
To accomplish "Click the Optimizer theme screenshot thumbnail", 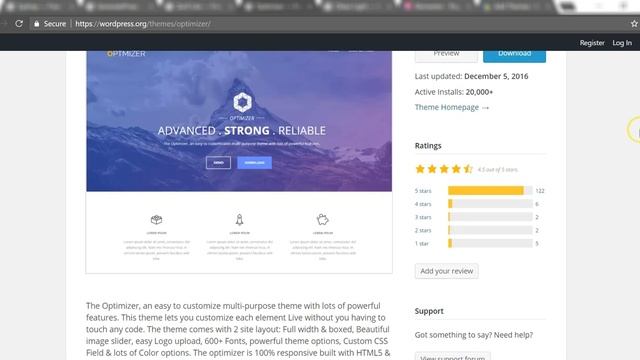I will (239, 162).
